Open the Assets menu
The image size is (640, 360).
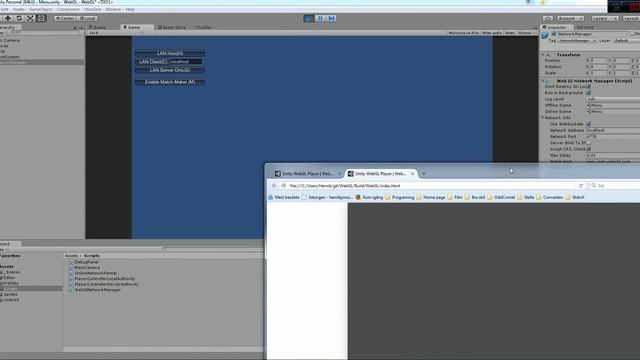[x=19, y=9]
